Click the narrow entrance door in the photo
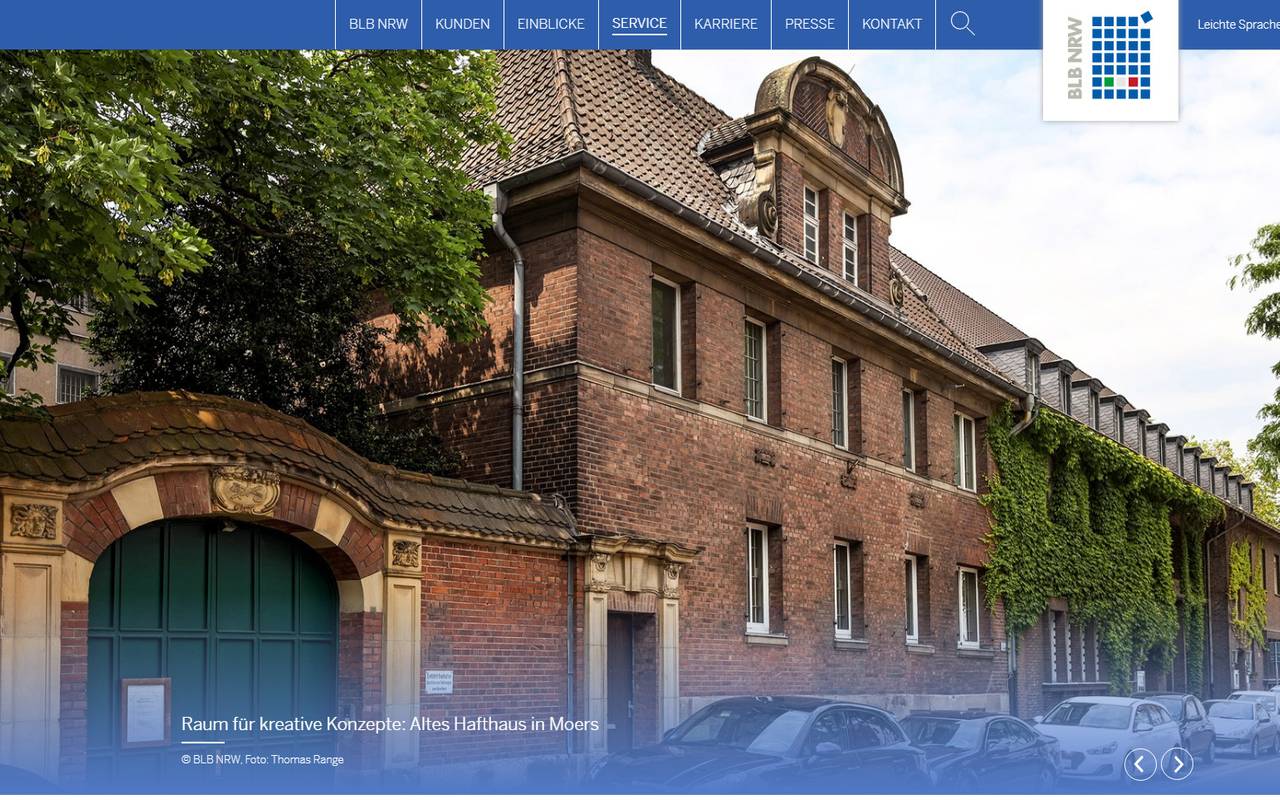This screenshot has height=800, width=1280. 620,680
